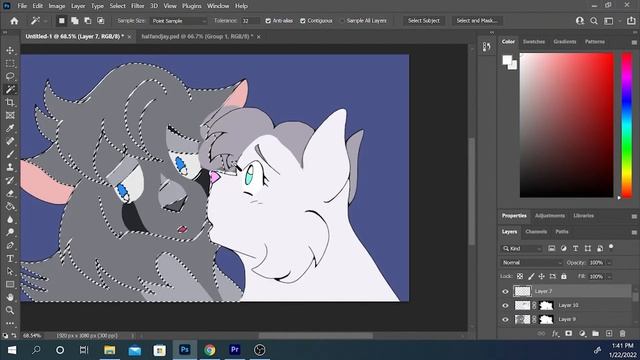This screenshot has height=360, width=640.
Task: Toggle the Anti-alias checkbox
Action: pos(268,21)
